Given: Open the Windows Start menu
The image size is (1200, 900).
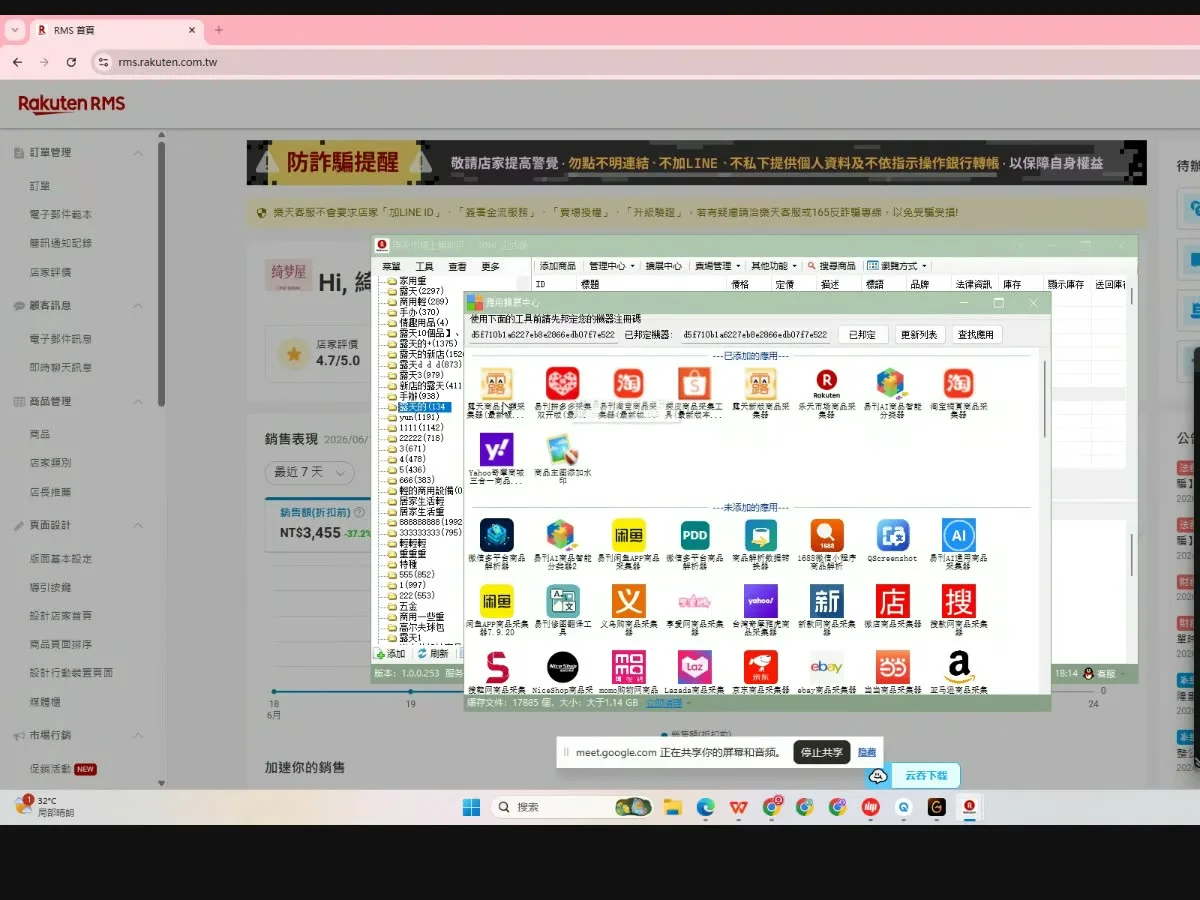Looking at the screenshot, I should click(x=471, y=807).
